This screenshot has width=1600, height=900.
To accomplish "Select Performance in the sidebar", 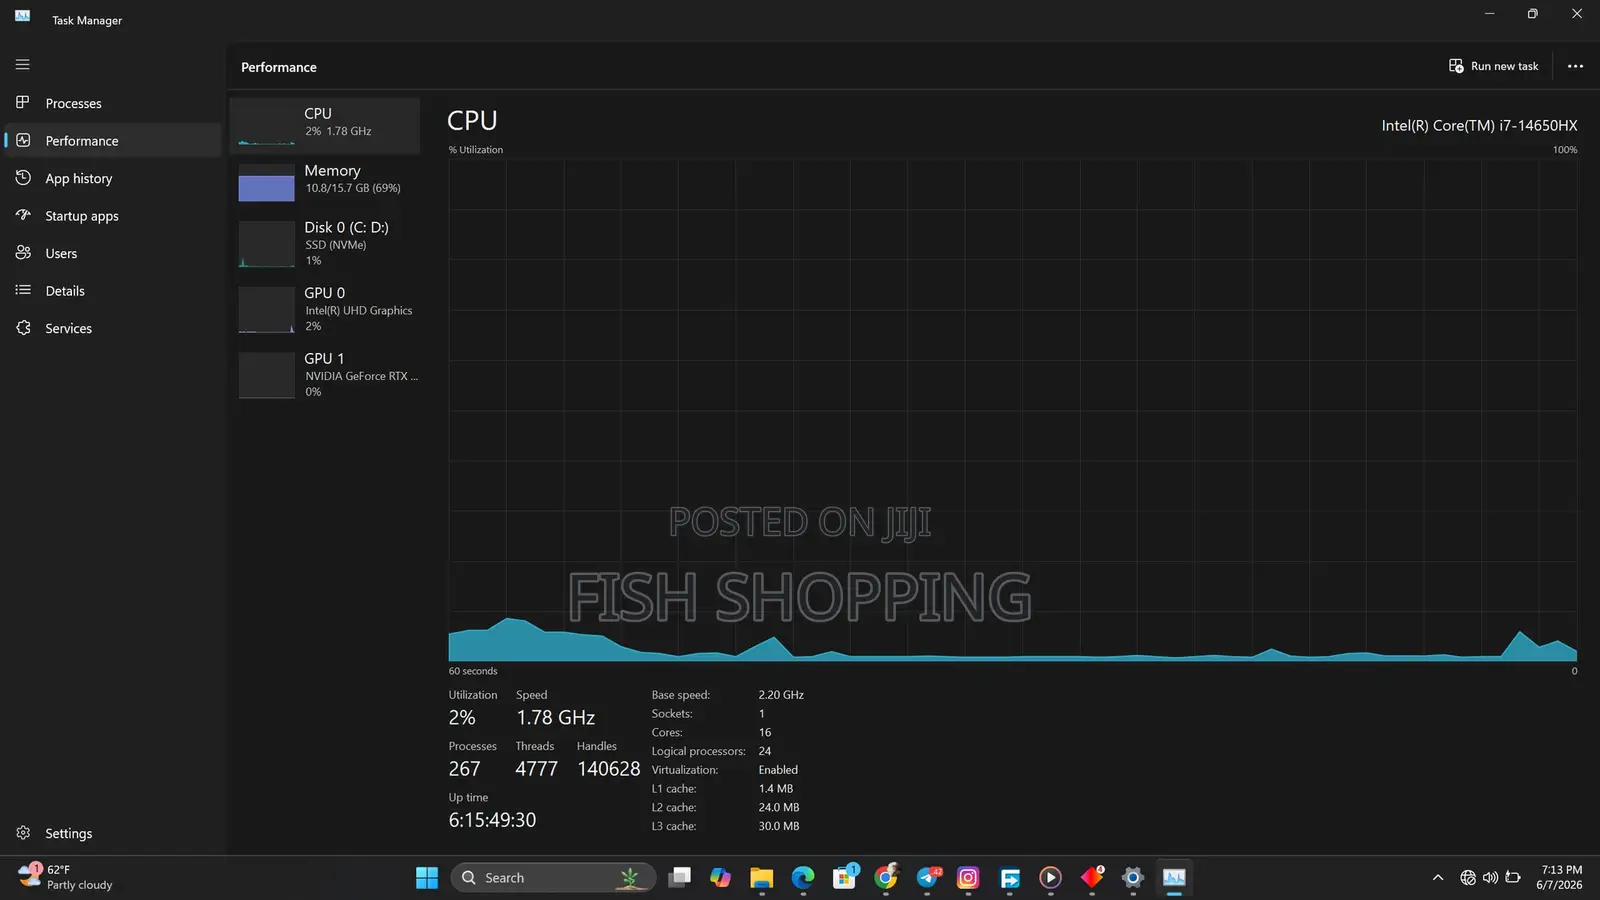I will [112, 141].
